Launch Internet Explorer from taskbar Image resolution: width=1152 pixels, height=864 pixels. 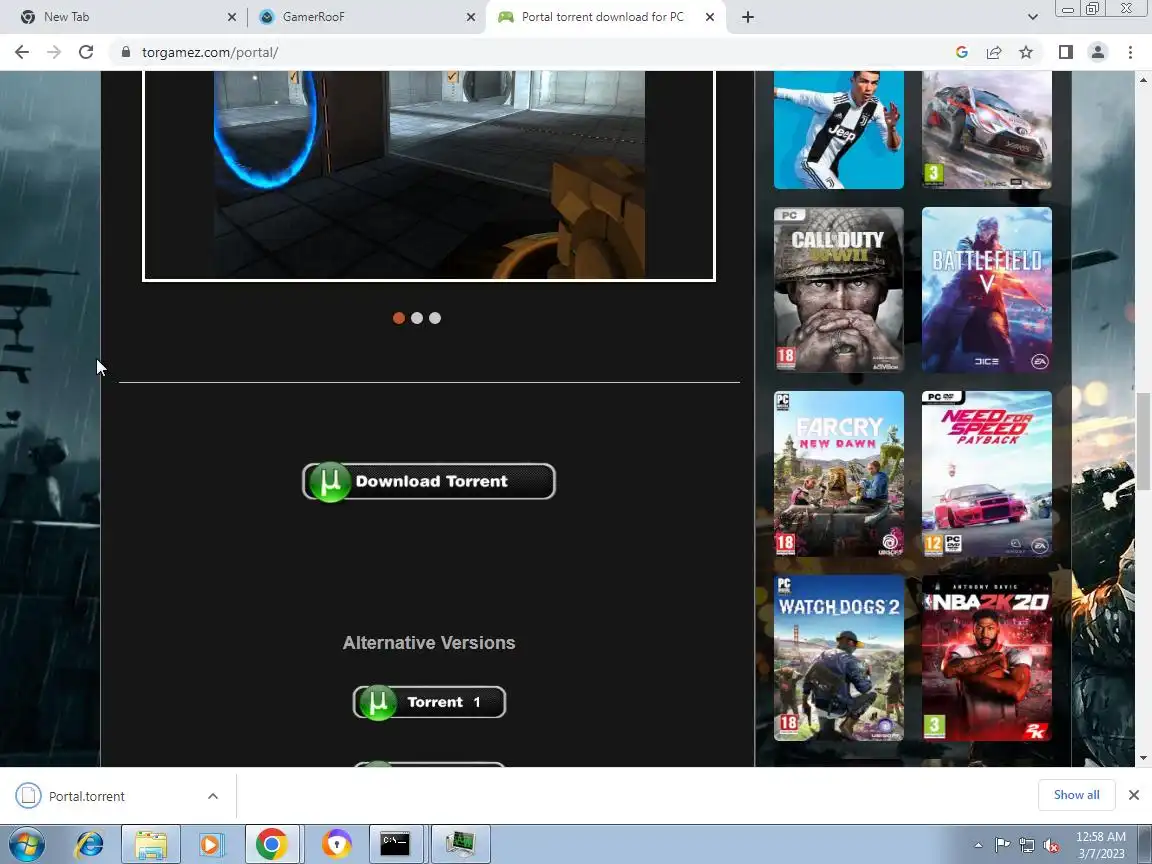coord(89,845)
